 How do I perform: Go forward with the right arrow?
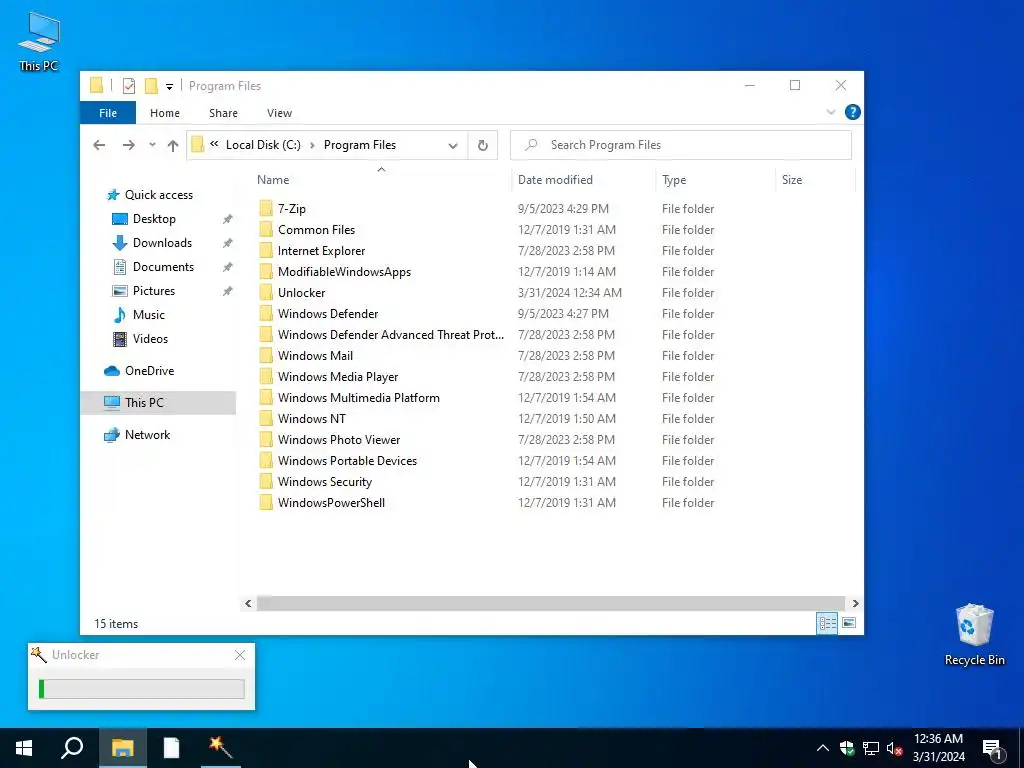tap(129, 145)
